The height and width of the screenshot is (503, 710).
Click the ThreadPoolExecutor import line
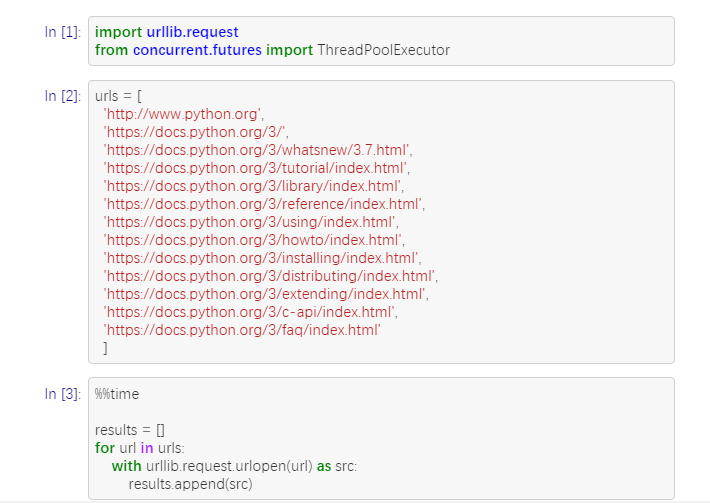[x=272, y=50]
